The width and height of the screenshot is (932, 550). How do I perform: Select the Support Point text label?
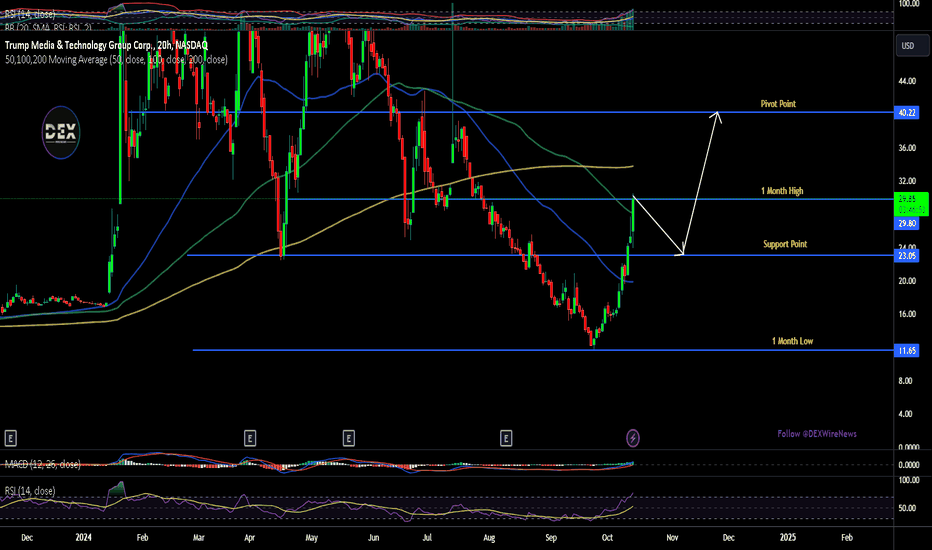pos(785,244)
